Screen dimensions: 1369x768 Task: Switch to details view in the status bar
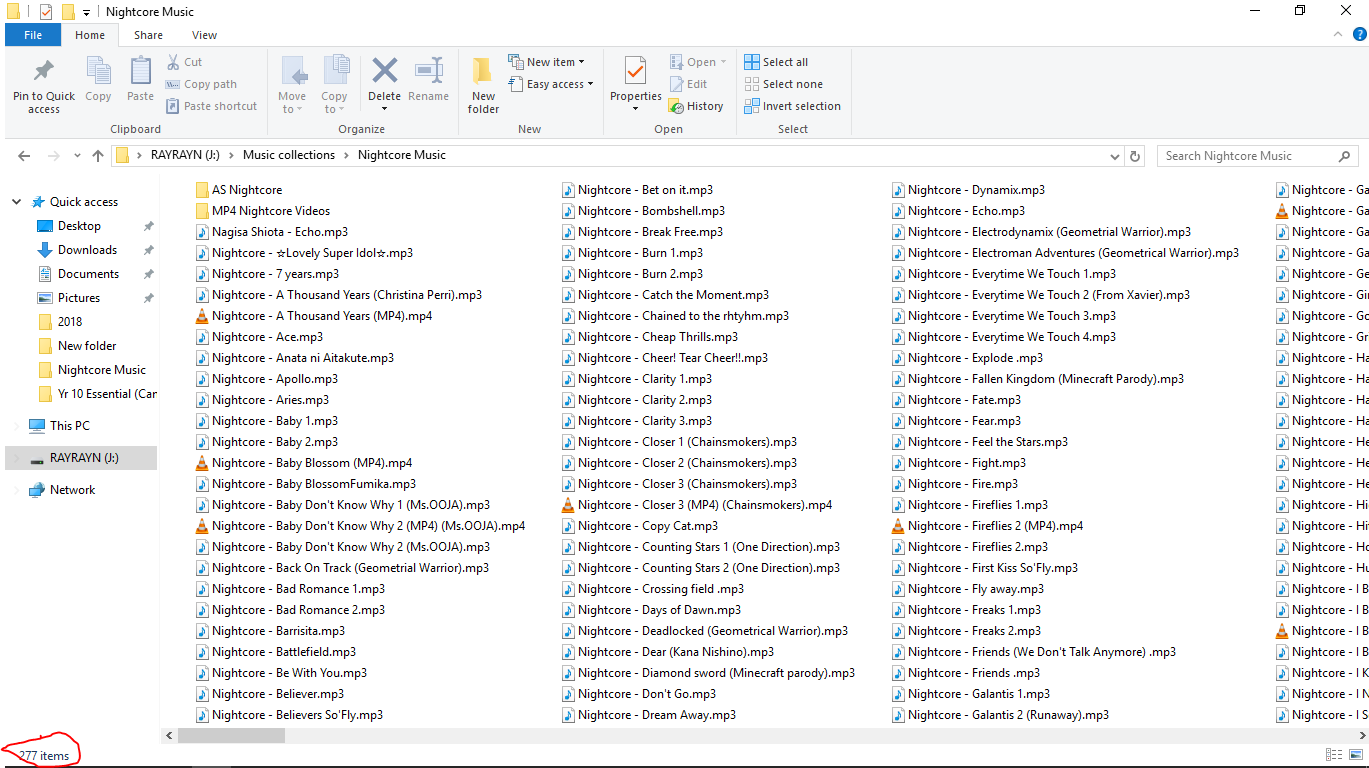[x=1333, y=755]
